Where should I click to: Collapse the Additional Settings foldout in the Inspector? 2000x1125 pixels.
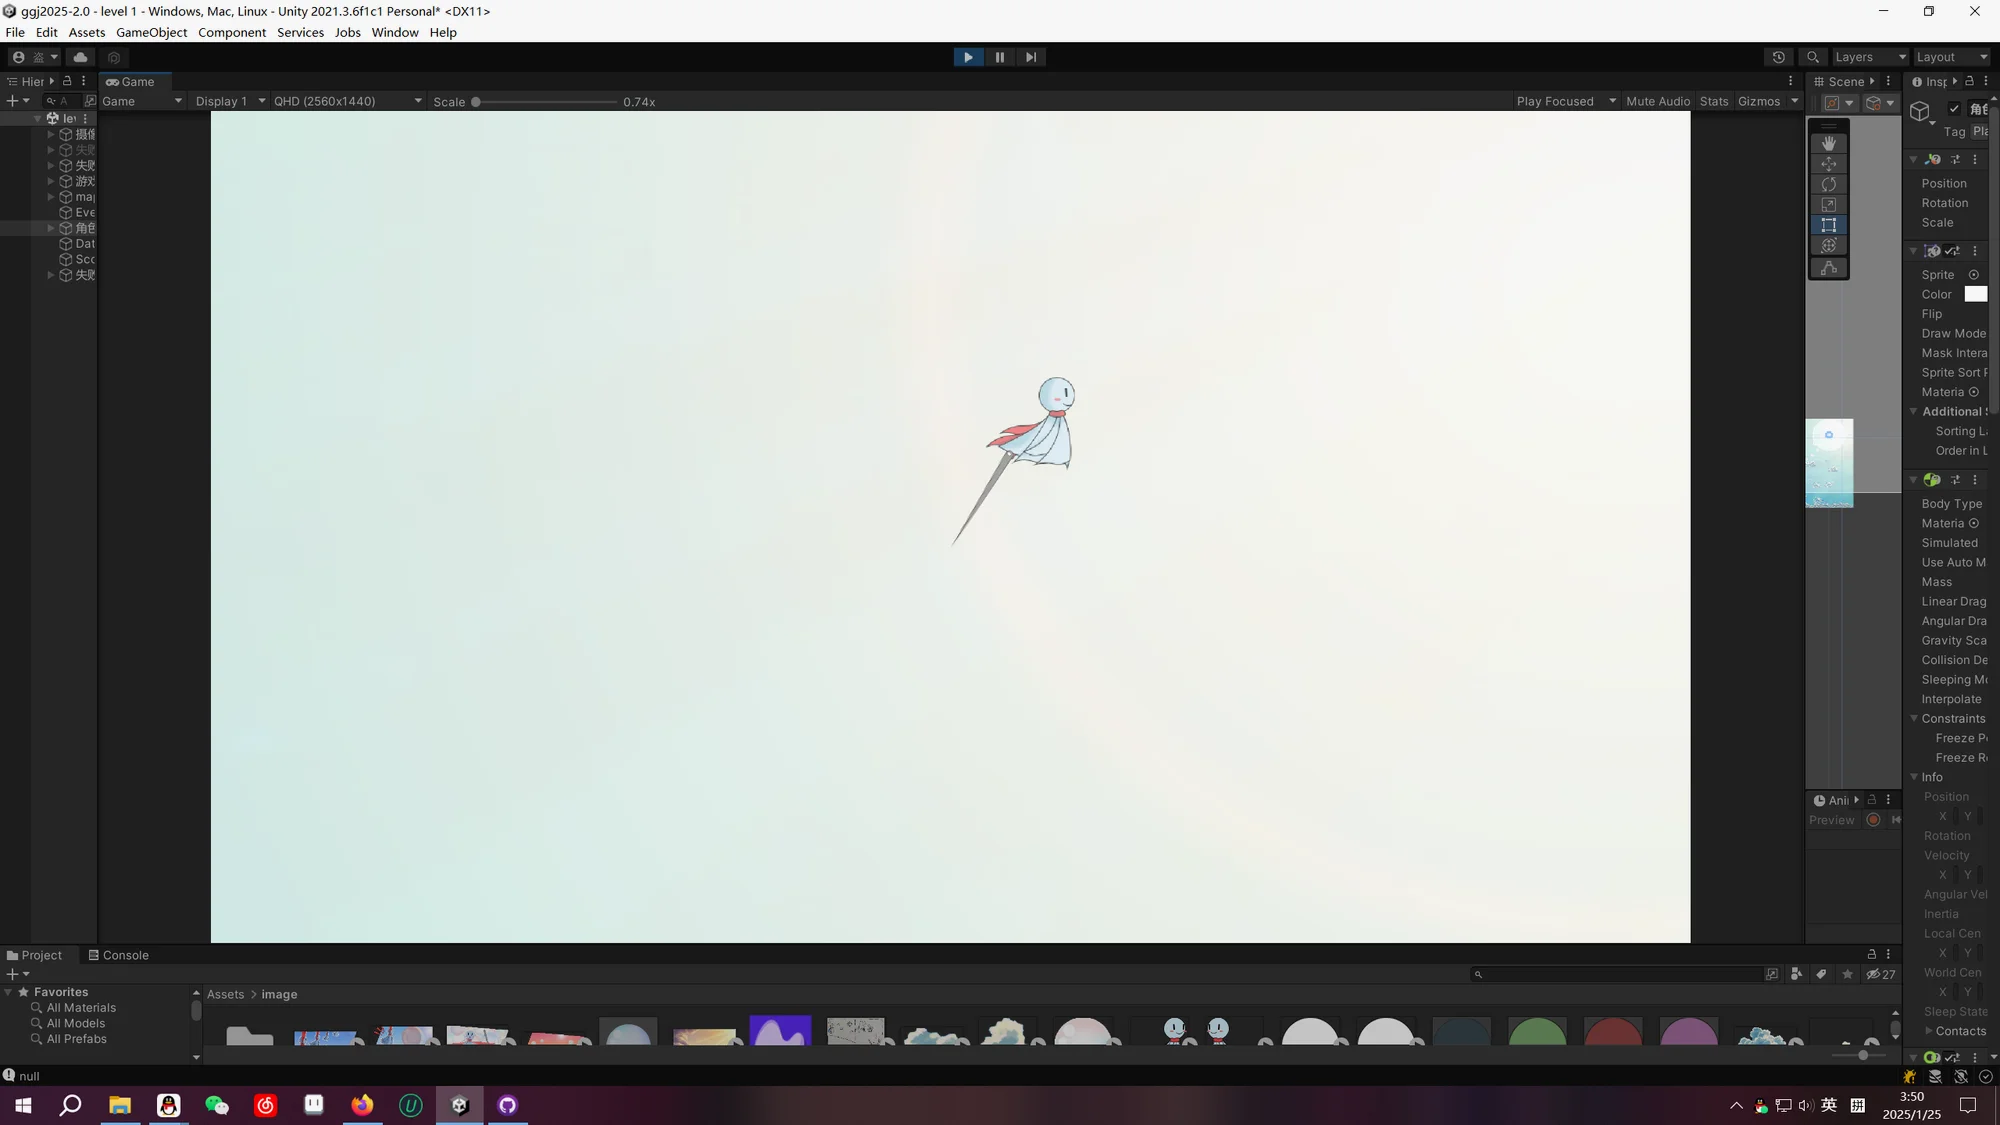[1914, 411]
